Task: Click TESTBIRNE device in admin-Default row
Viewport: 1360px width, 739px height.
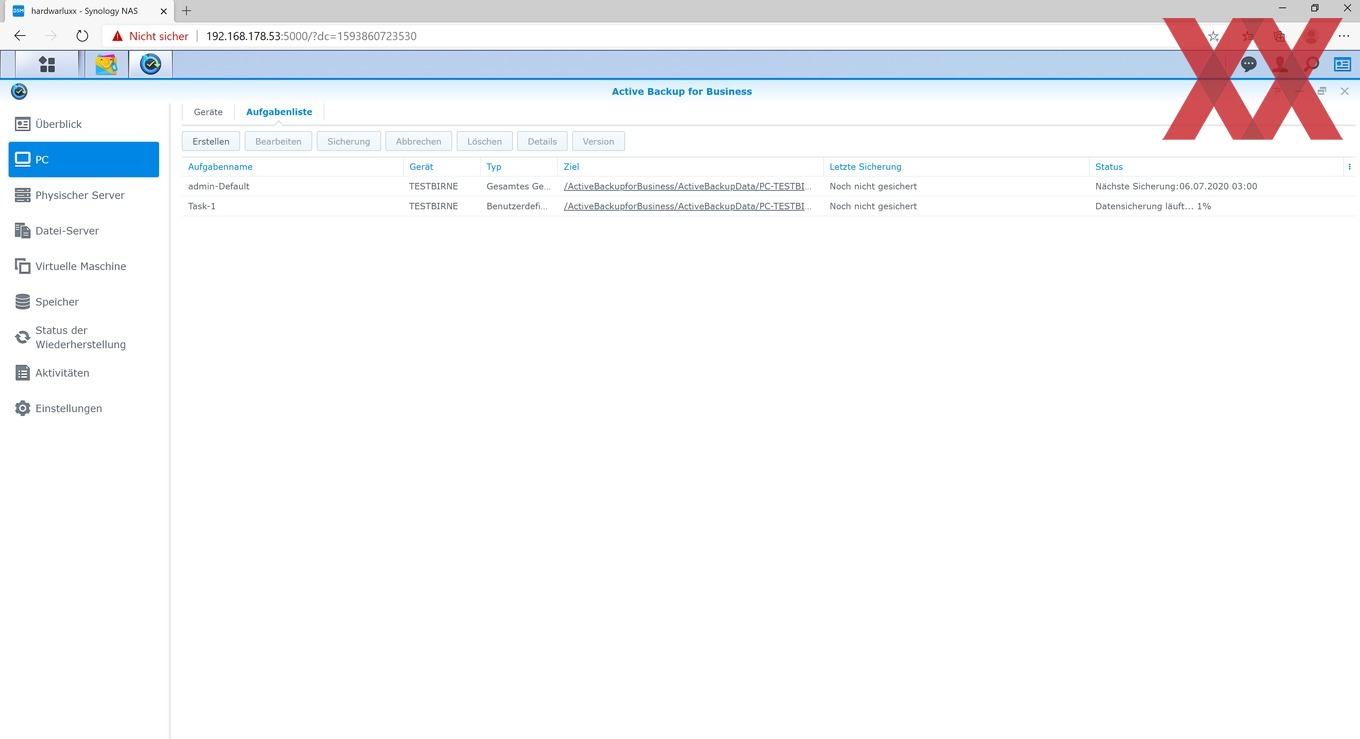Action: tap(433, 186)
